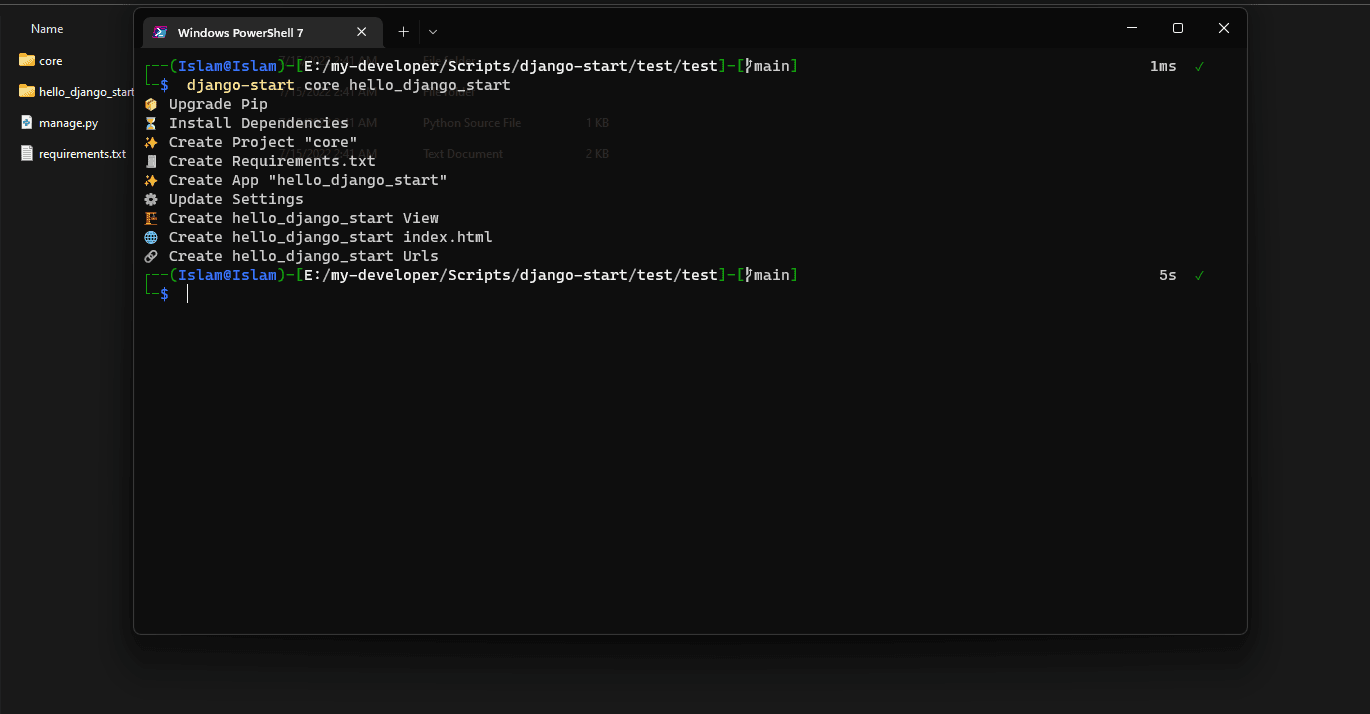The width and height of the screenshot is (1370, 714).
Task: Expand the new tab profile dropdown chevron
Action: pos(433,32)
